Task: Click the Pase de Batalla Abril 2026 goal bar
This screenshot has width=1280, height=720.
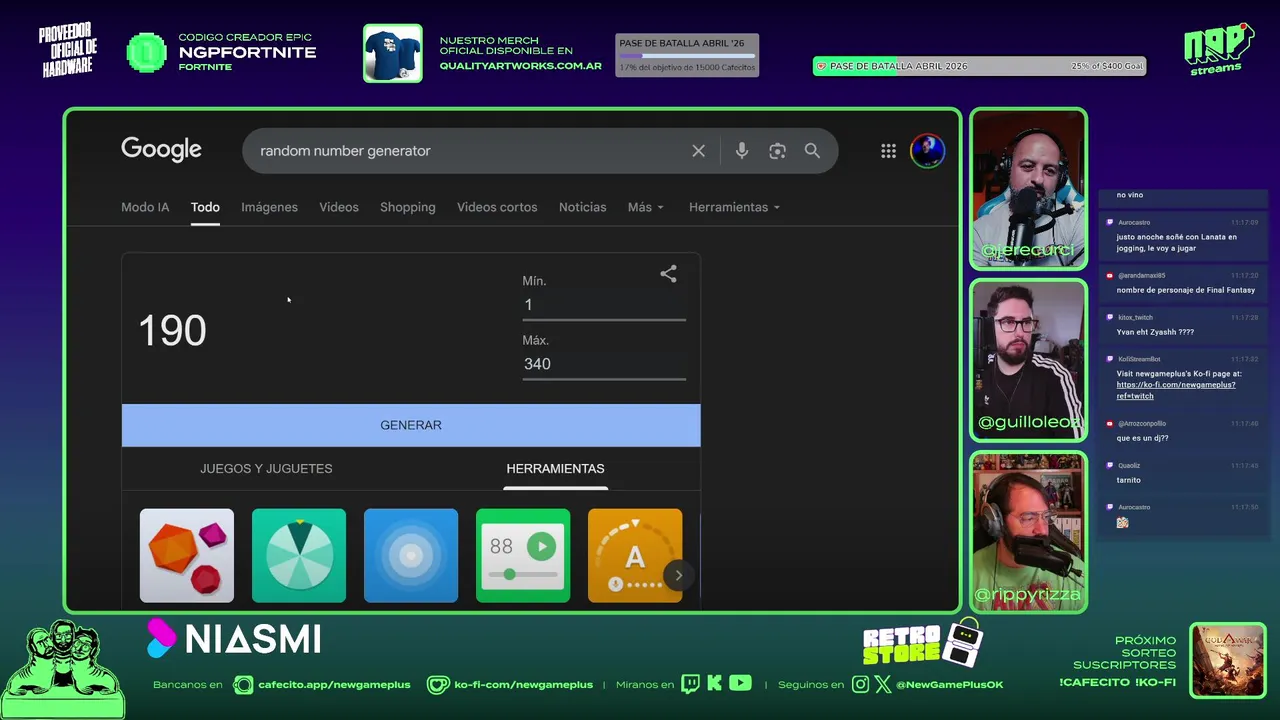Action: [x=980, y=66]
